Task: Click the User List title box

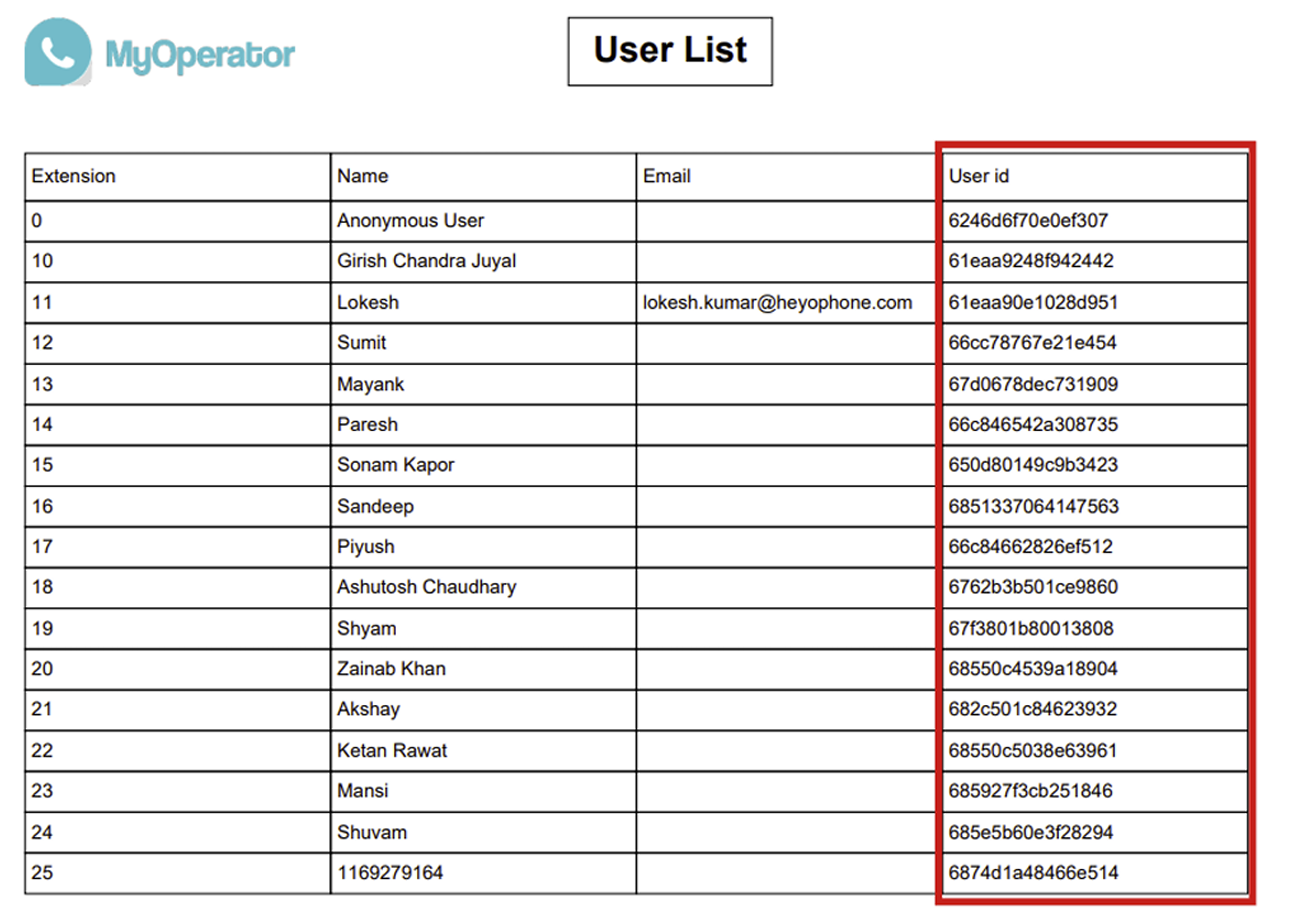Action: point(669,50)
